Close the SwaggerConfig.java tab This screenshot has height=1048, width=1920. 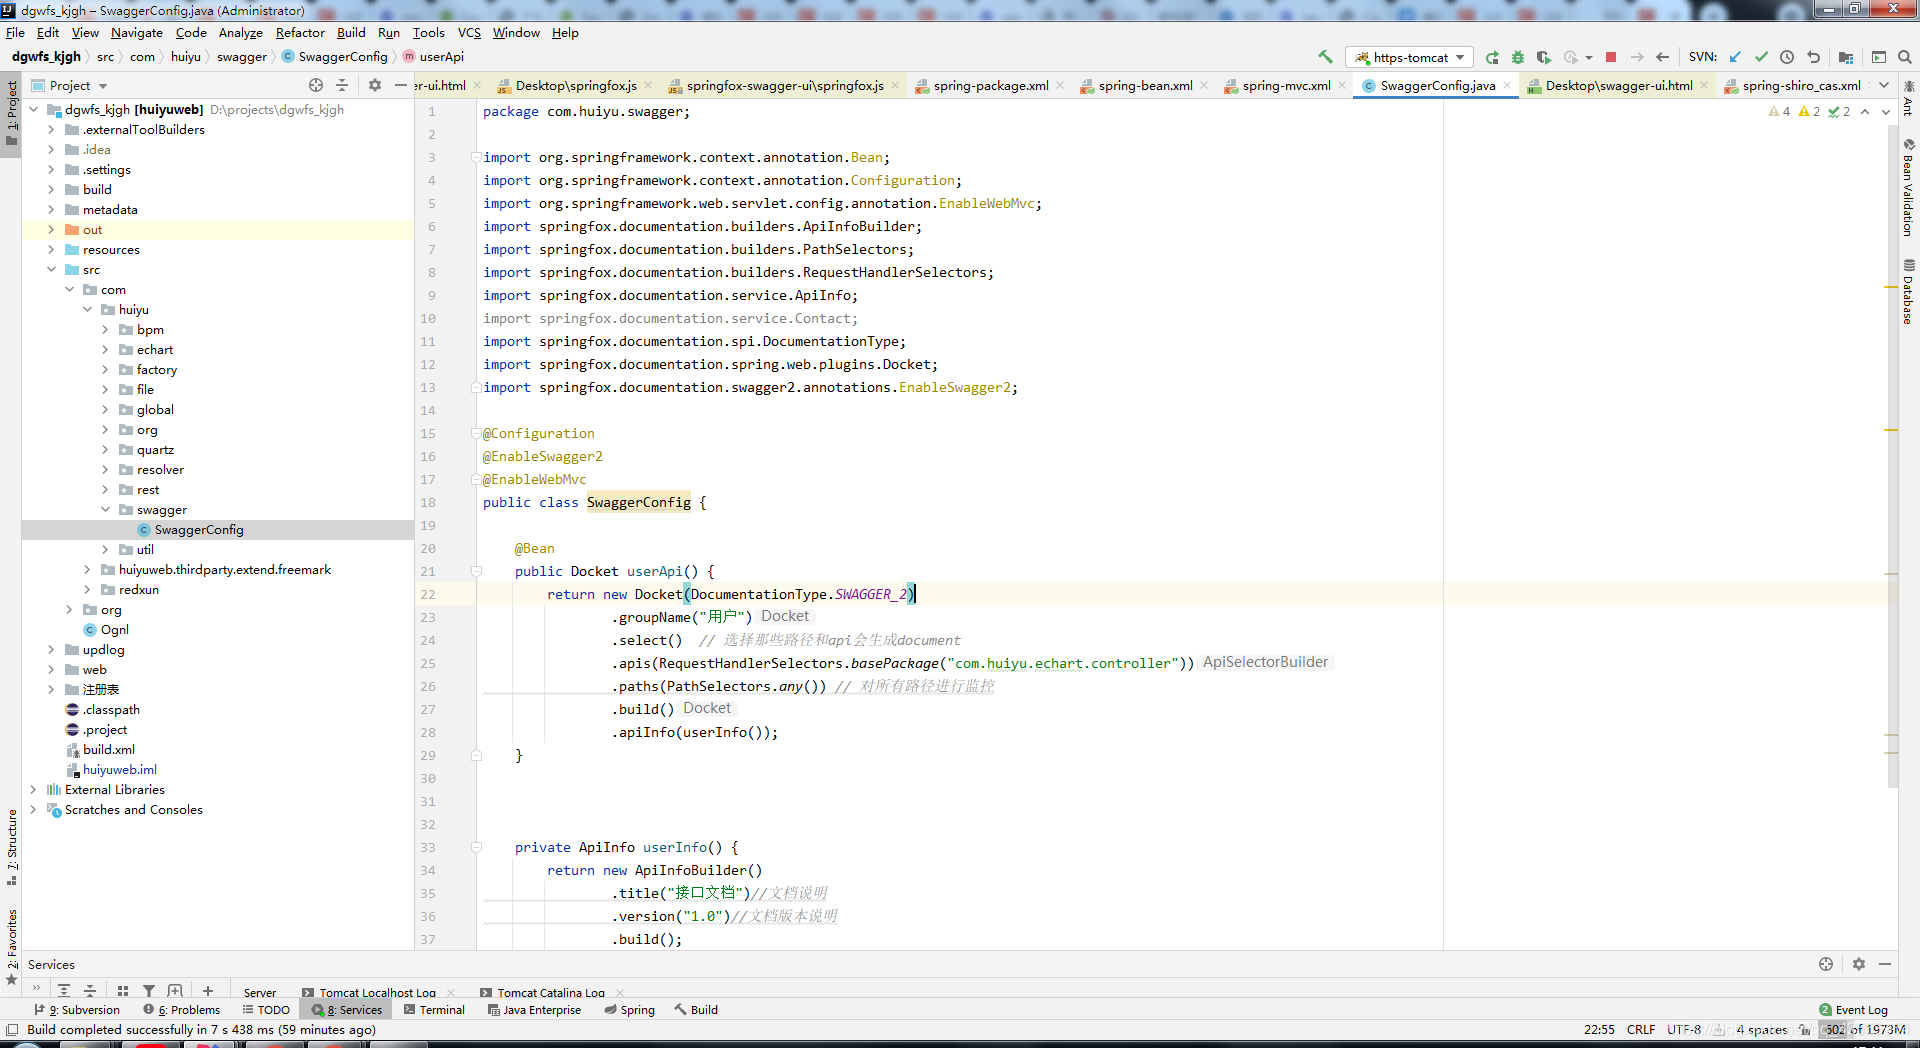[x=1507, y=85]
